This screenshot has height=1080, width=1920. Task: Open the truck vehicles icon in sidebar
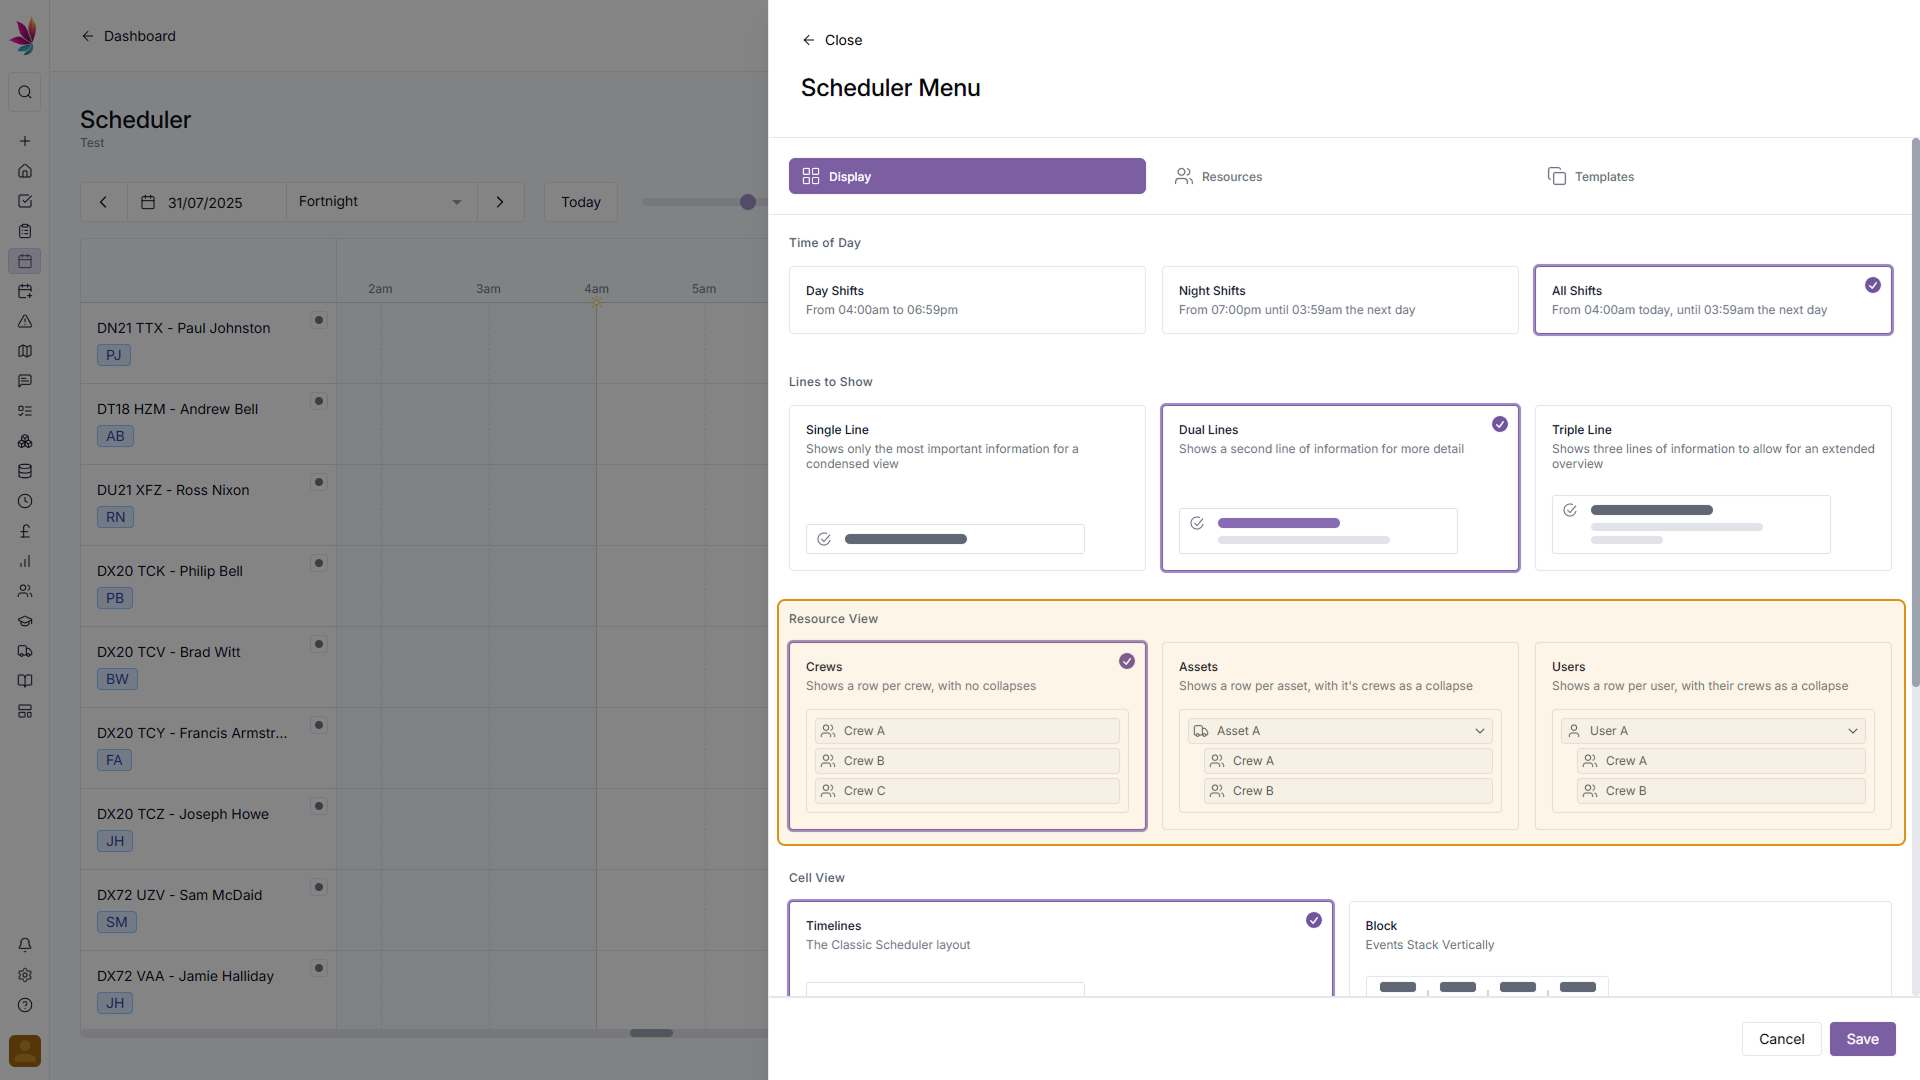pyautogui.click(x=25, y=651)
